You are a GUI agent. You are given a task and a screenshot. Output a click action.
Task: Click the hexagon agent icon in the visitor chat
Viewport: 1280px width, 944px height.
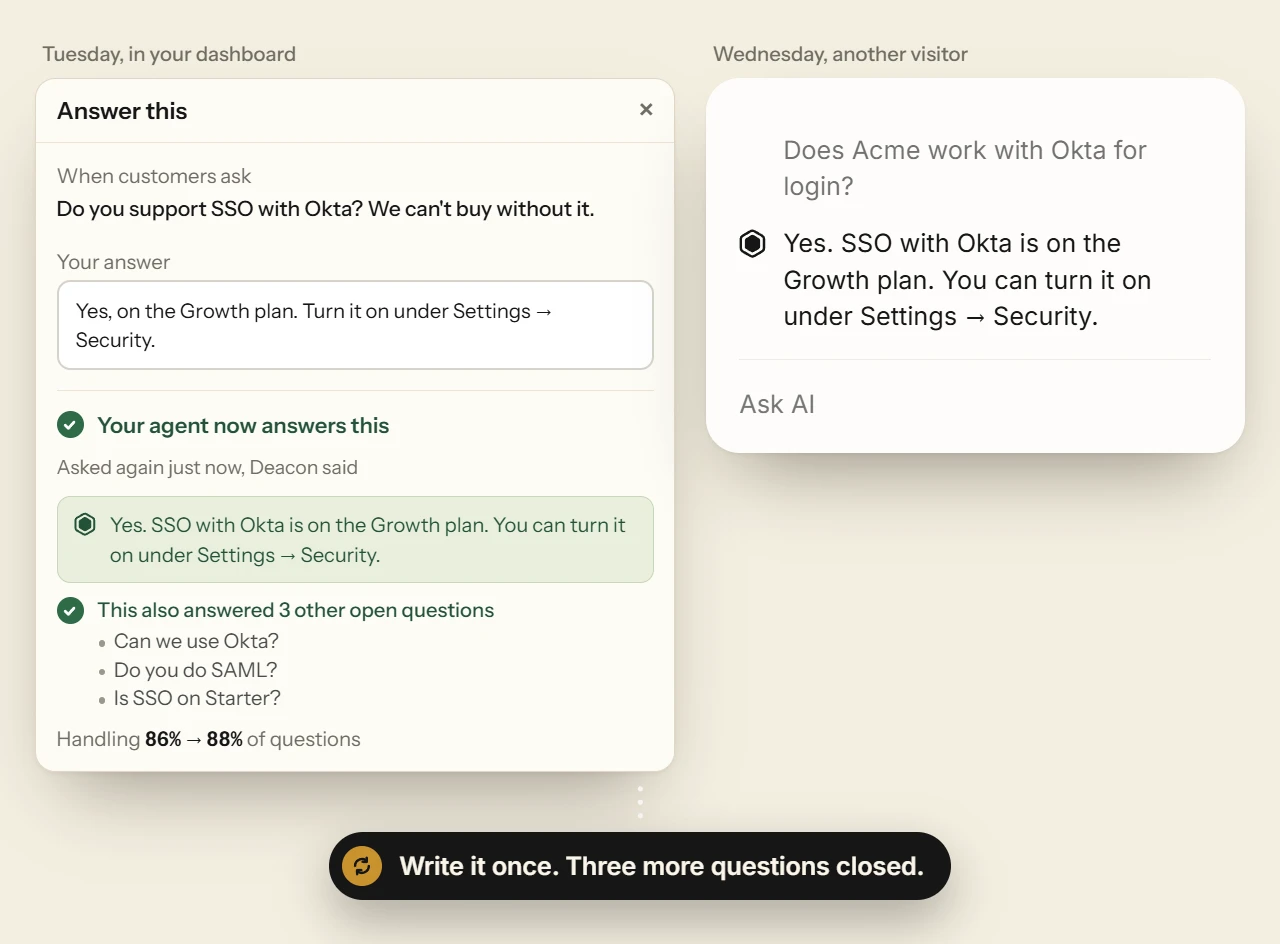(x=752, y=243)
